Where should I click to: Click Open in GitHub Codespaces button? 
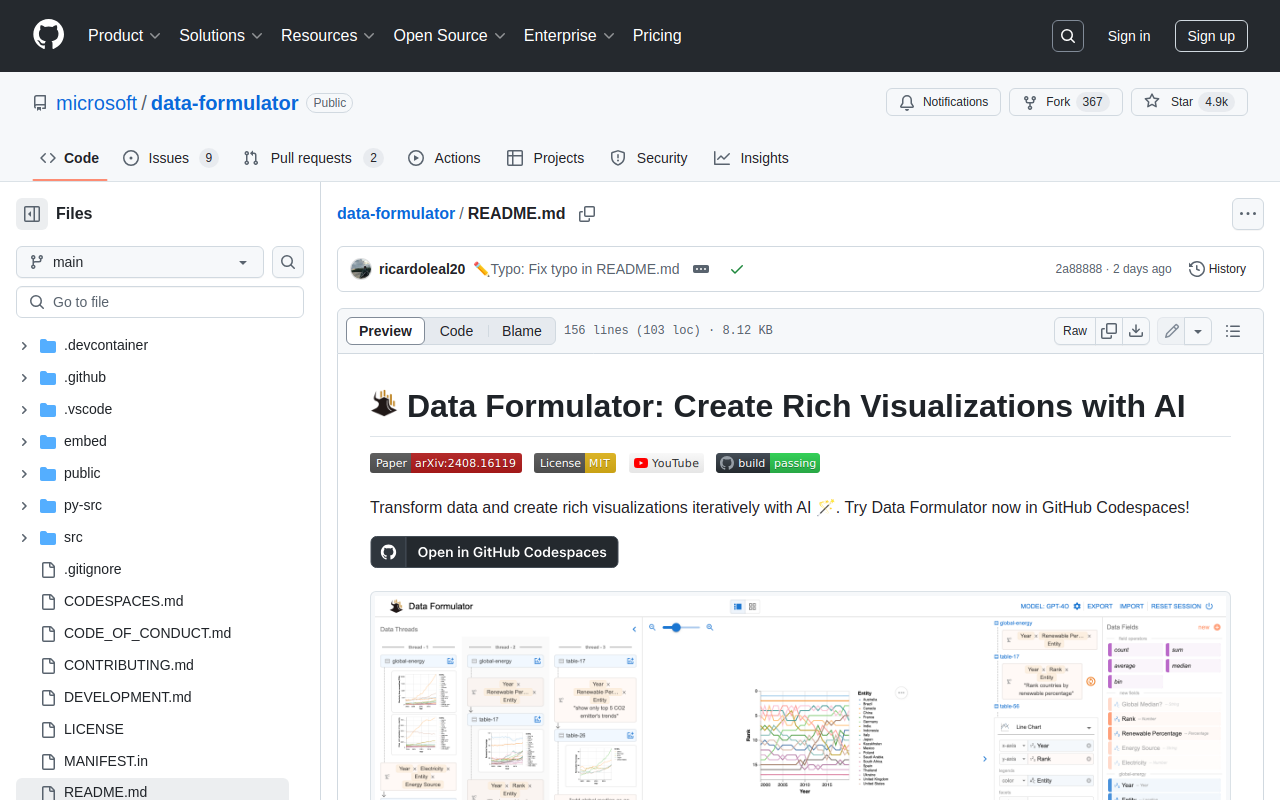494,552
